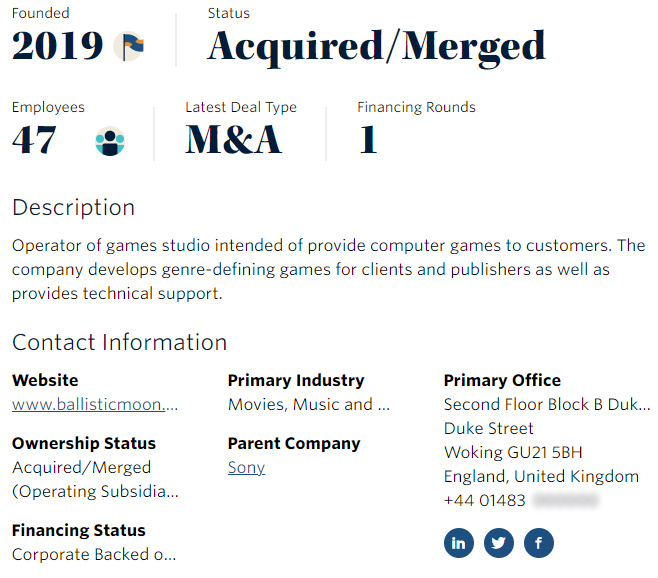
Task: Click the M&A latest deal type
Action: pyautogui.click(x=233, y=140)
